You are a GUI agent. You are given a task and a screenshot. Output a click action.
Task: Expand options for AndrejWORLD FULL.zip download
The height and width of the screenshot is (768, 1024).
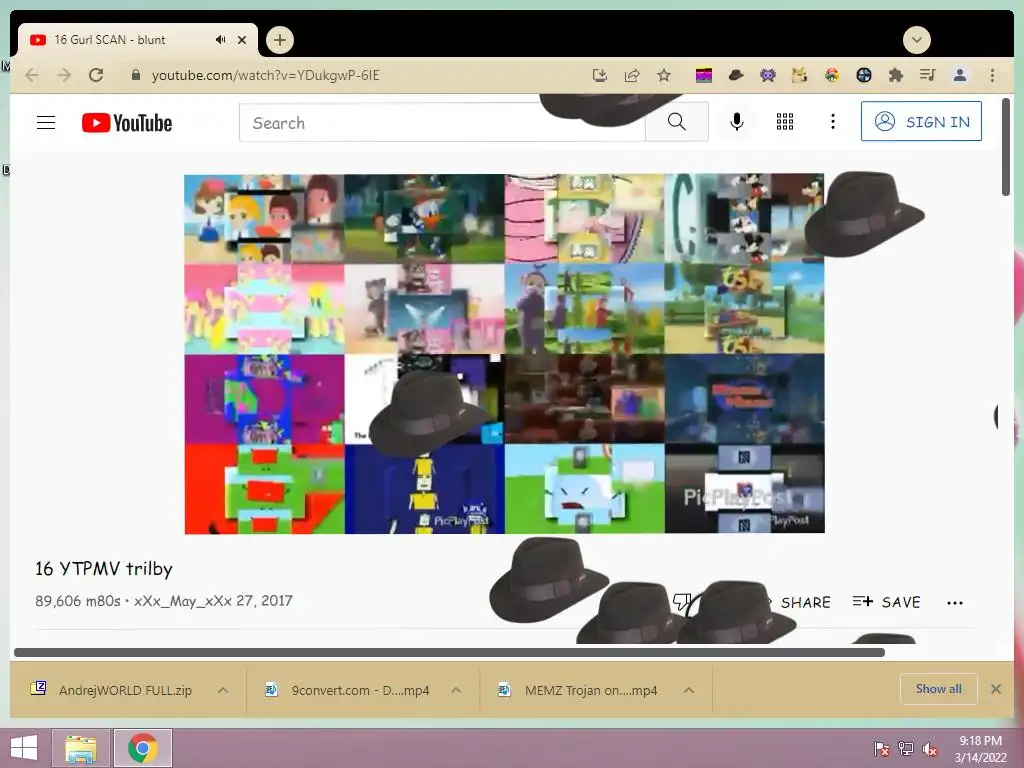coord(223,690)
